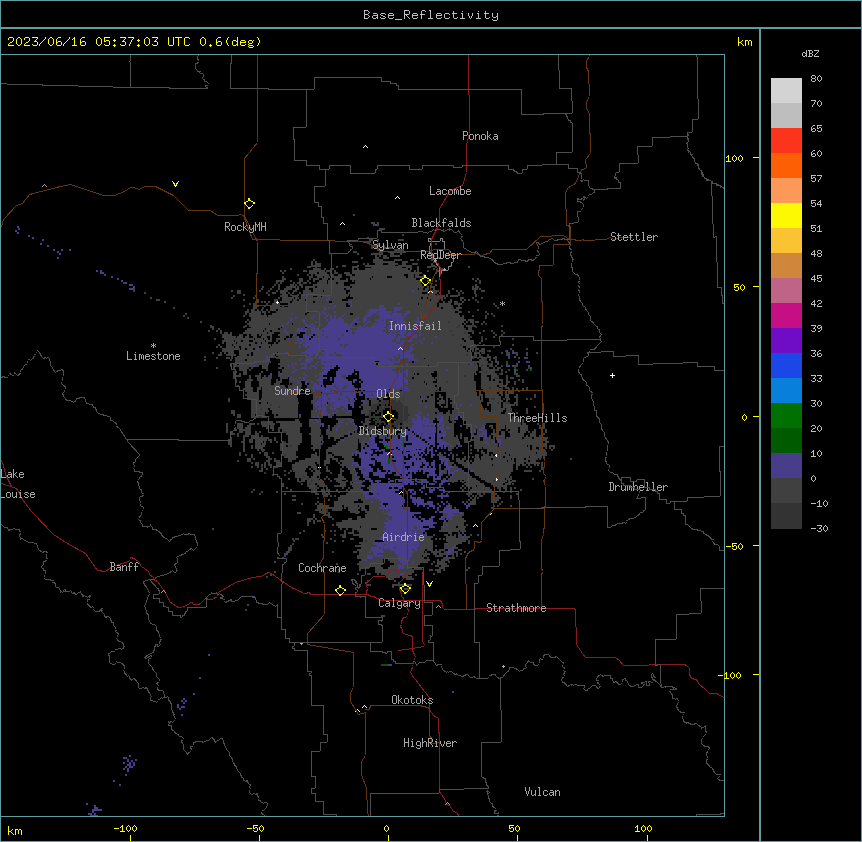The image size is (862, 842).
Task: Click the Vulcan town label
Action: click(x=542, y=792)
